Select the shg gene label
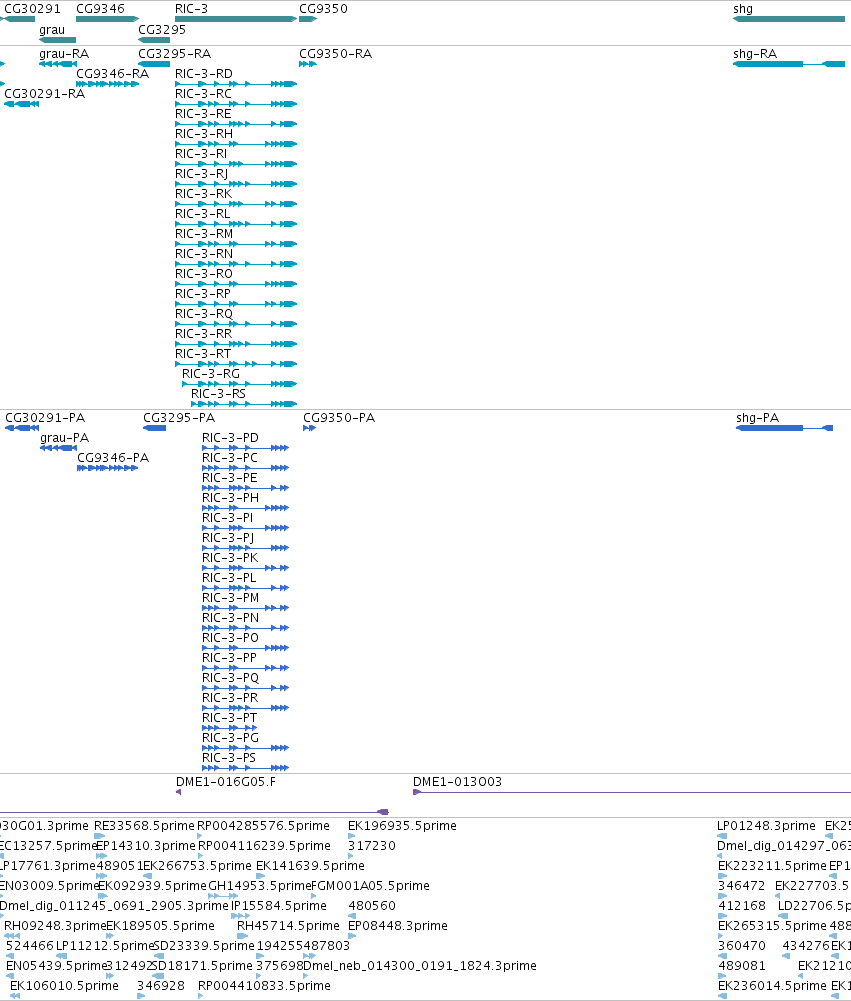The image size is (851, 1001). [x=743, y=9]
